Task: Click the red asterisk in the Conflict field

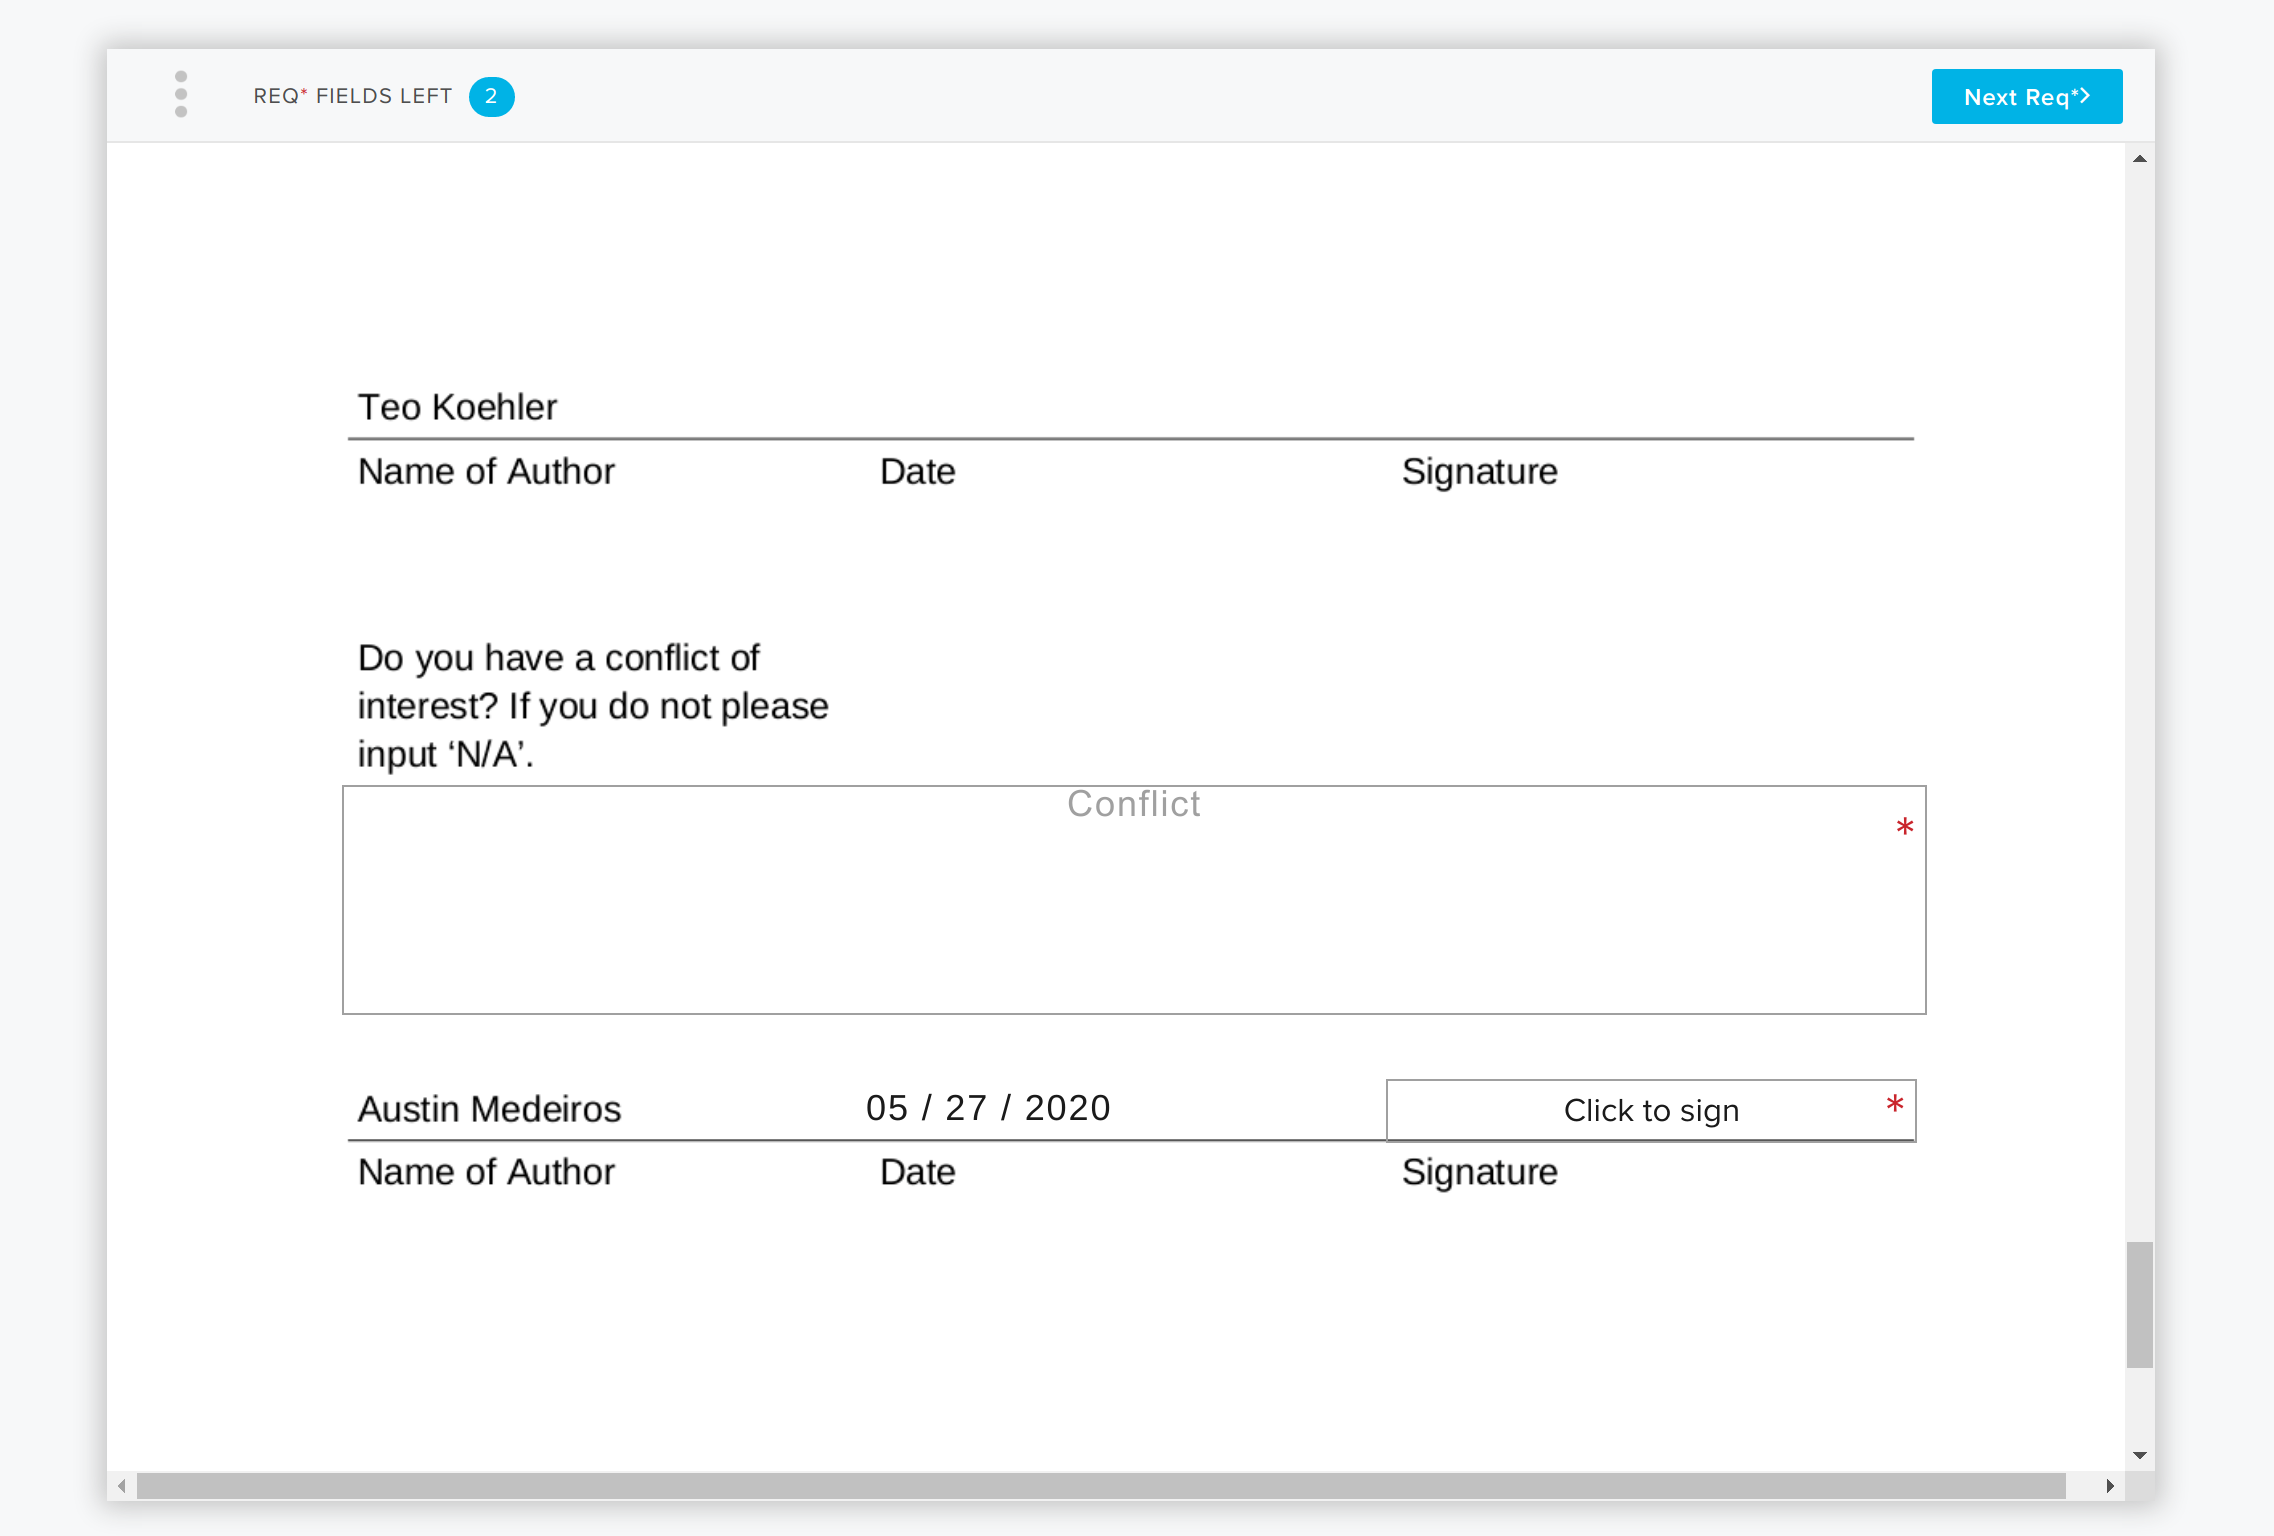Action: tap(1904, 827)
